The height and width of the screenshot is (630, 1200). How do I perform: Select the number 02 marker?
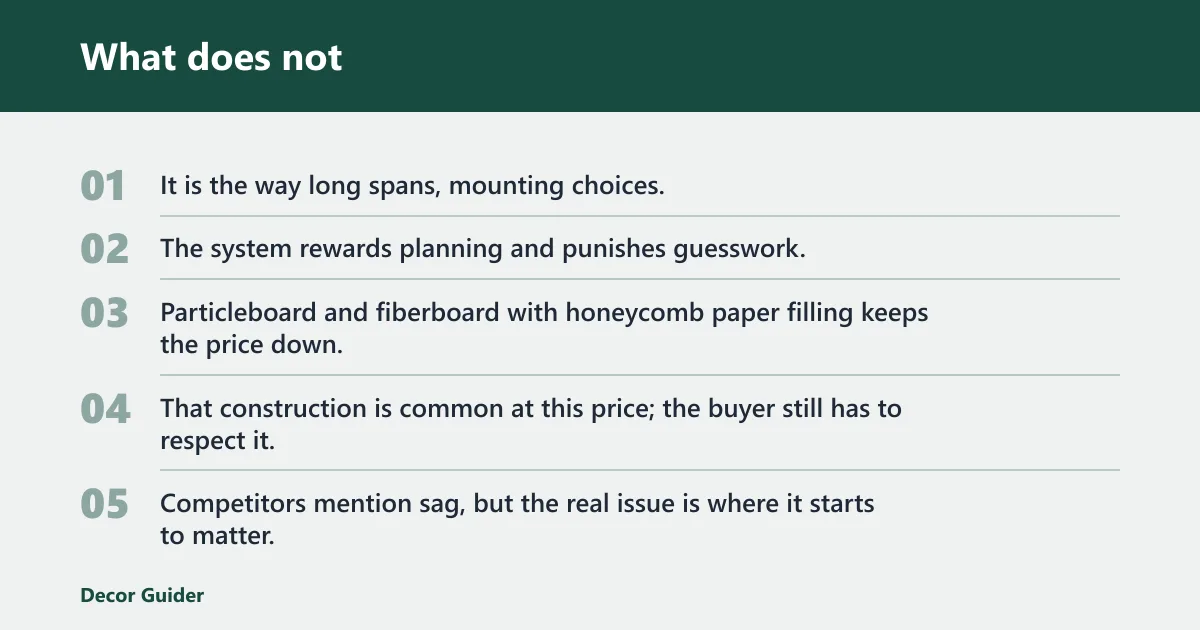coord(104,249)
